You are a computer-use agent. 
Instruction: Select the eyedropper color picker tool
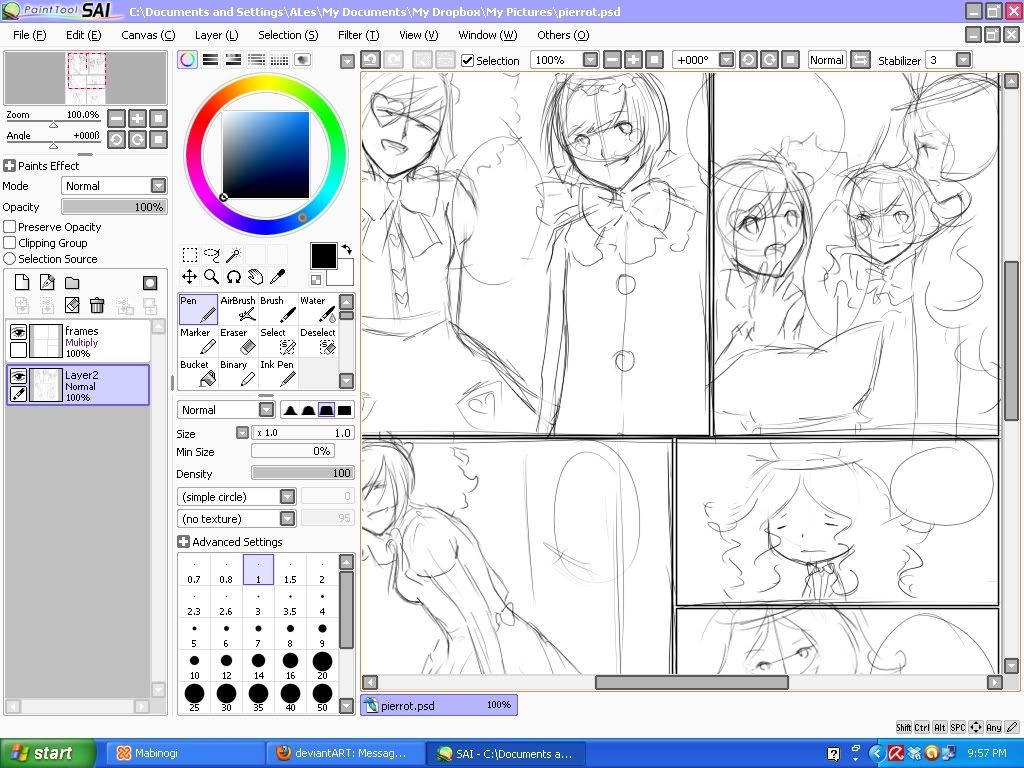tap(277, 277)
